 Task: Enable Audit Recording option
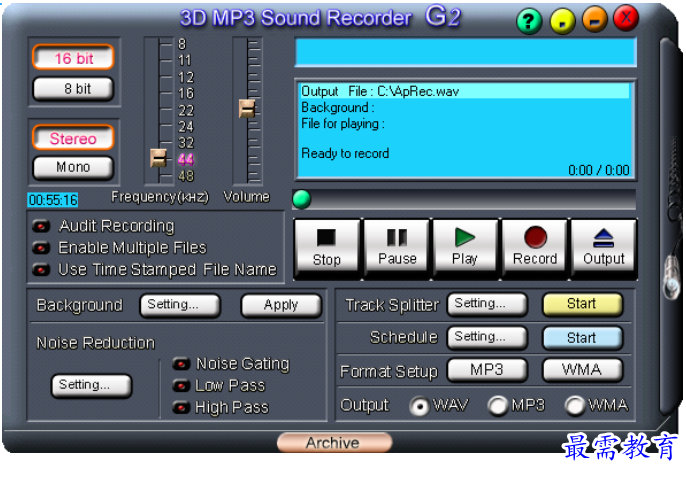coord(41,226)
